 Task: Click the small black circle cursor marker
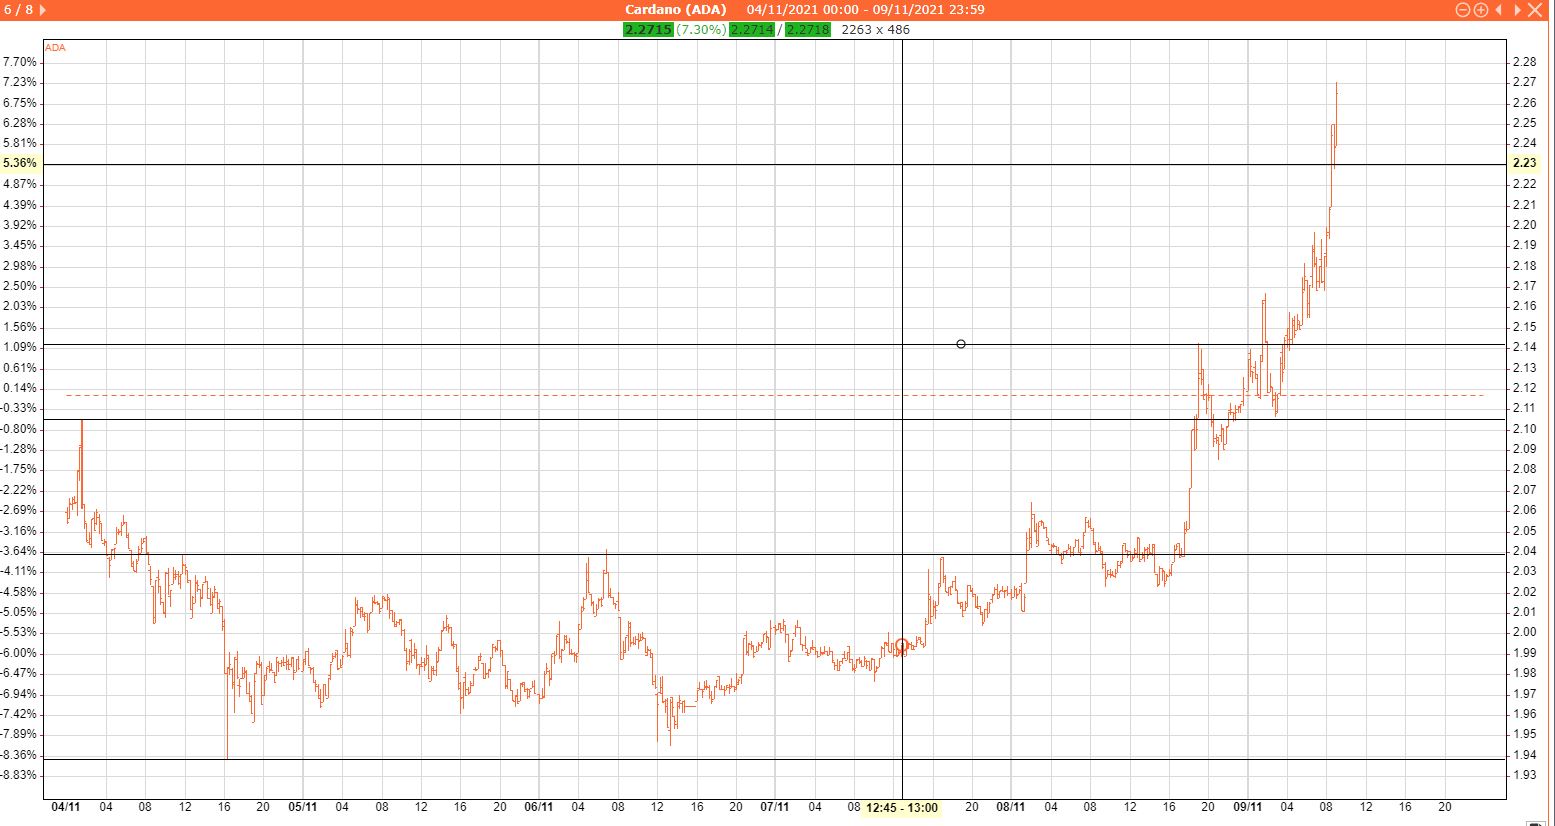tap(961, 344)
